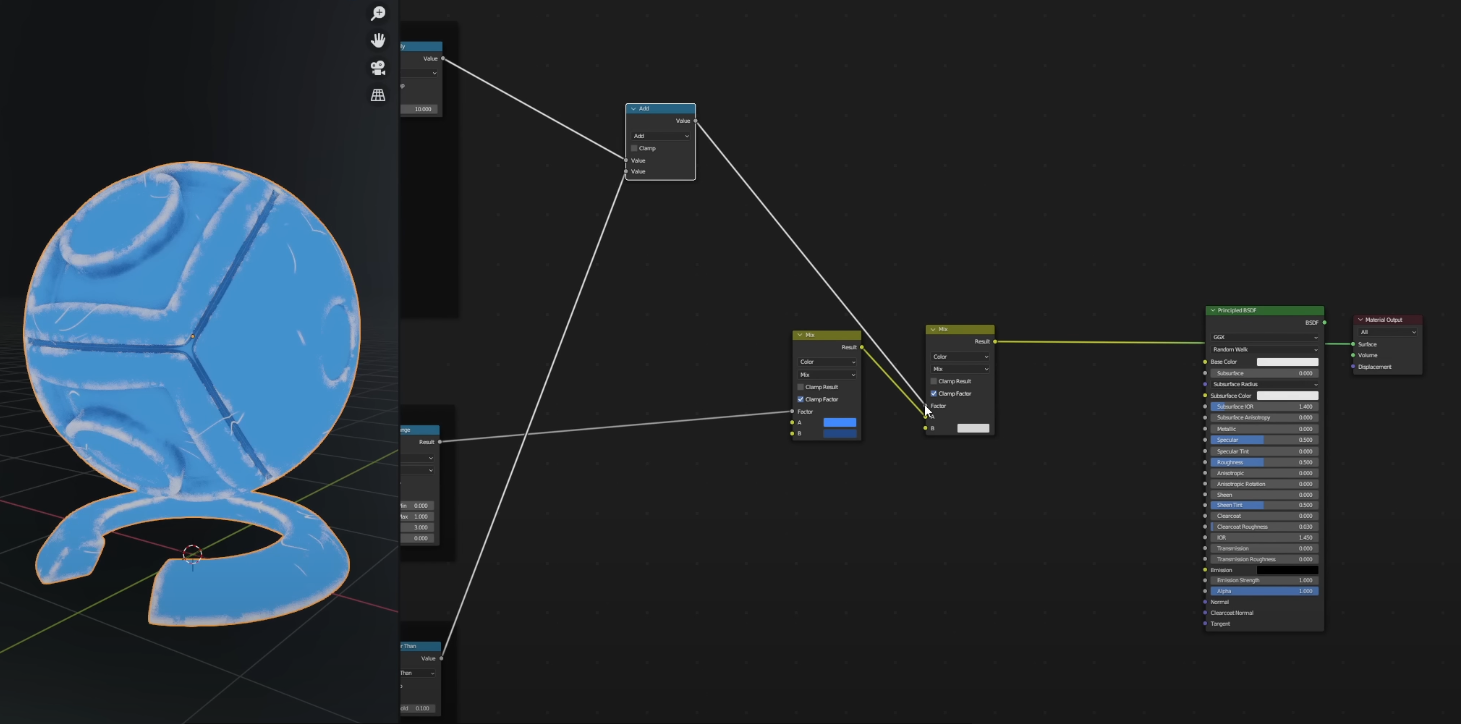Click the bright blue A color swatch
Screen dimensions: 1461x724
(x=840, y=422)
